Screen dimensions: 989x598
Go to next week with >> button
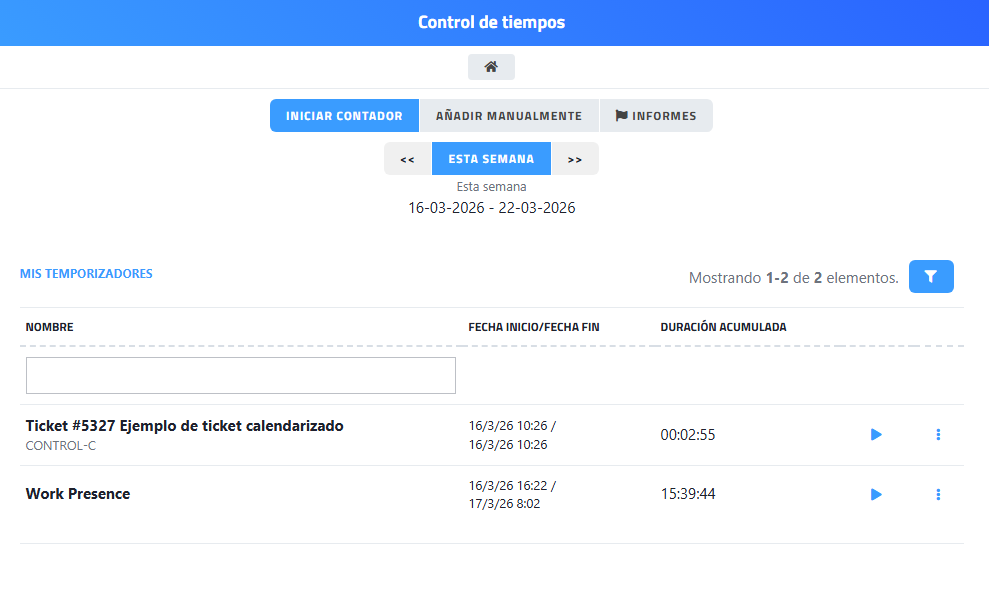(x=574, y=159)
